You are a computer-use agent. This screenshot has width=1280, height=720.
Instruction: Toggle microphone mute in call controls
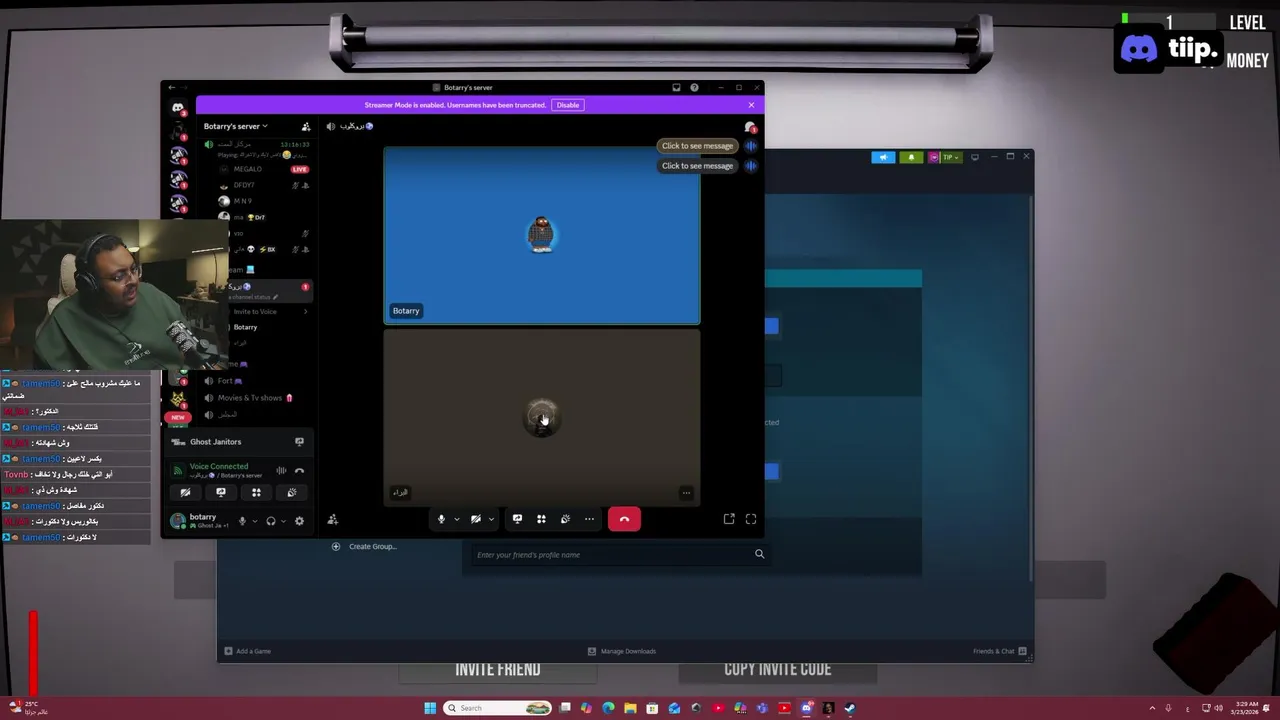(x=441, y=519)
